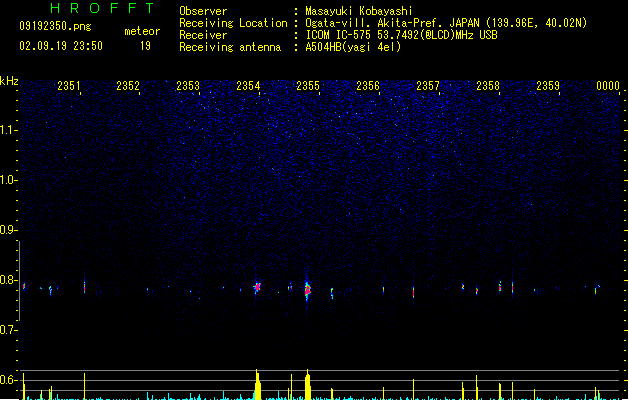Click the HROFFT title text
Image resolution: width=629 pixels, height=400 pixels.
click(x=102, y=8)
